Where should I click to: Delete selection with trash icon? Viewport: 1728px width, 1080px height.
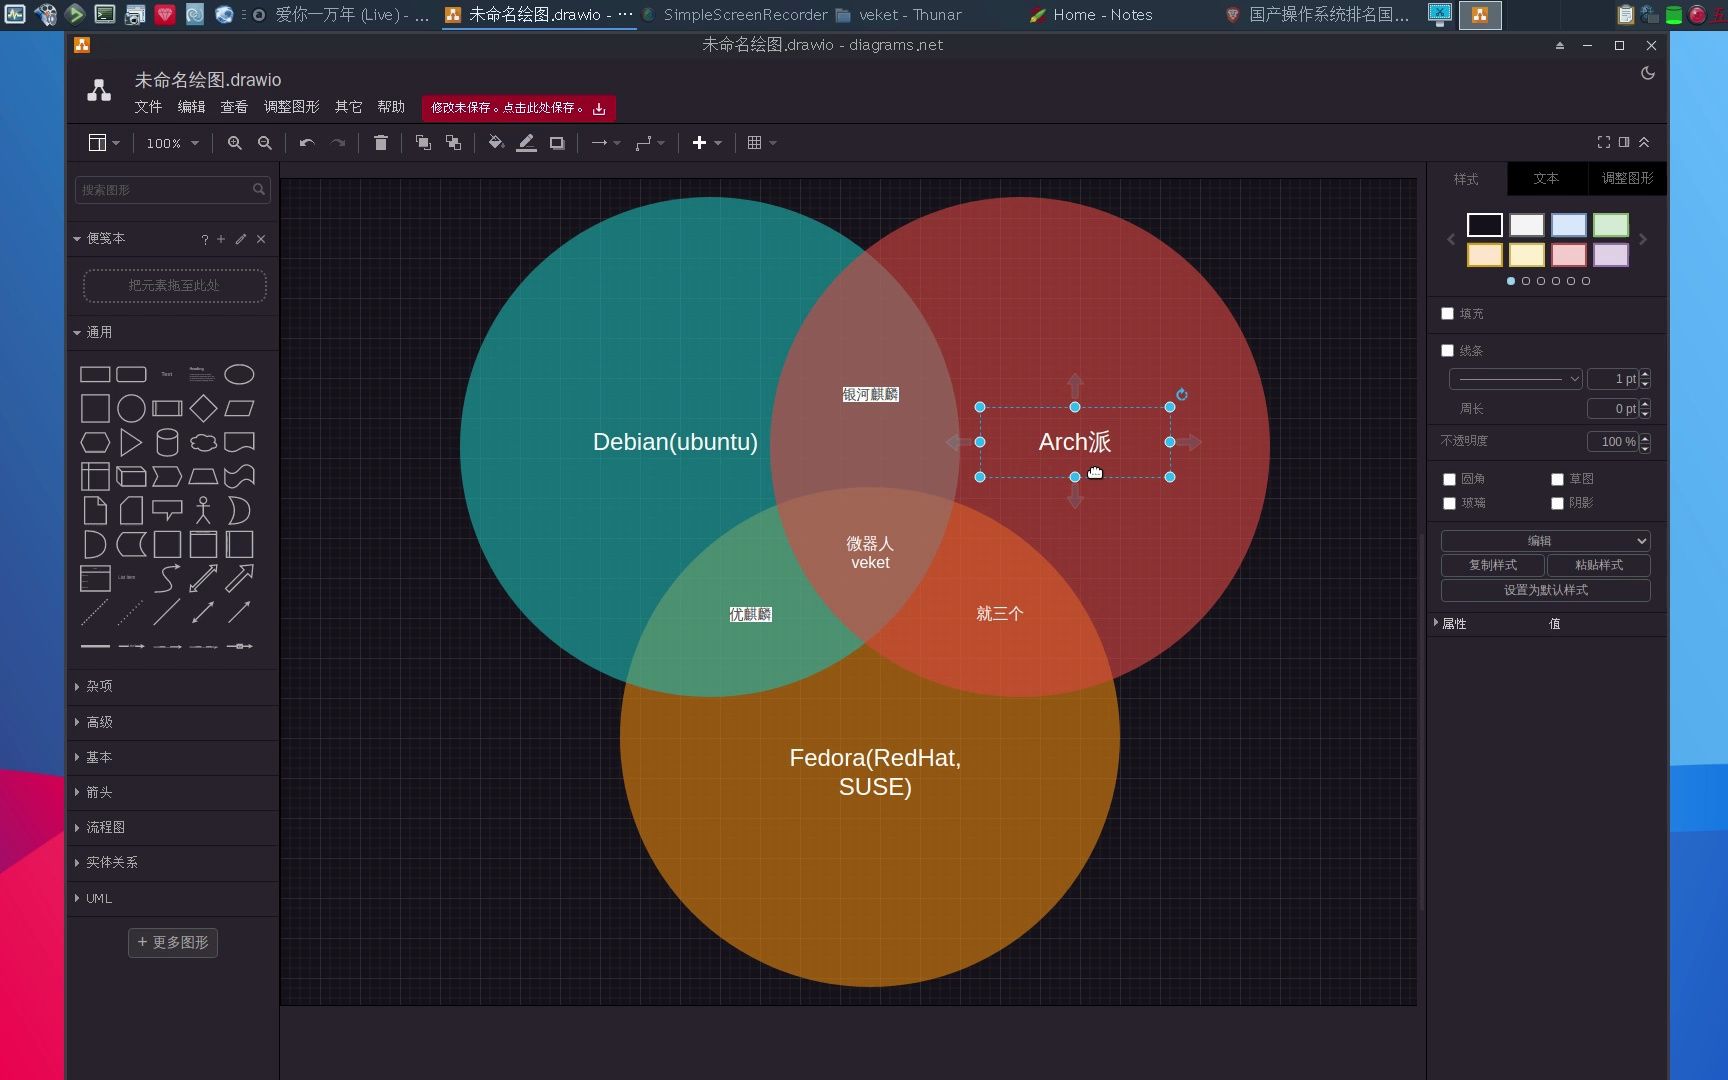(381, 143)
